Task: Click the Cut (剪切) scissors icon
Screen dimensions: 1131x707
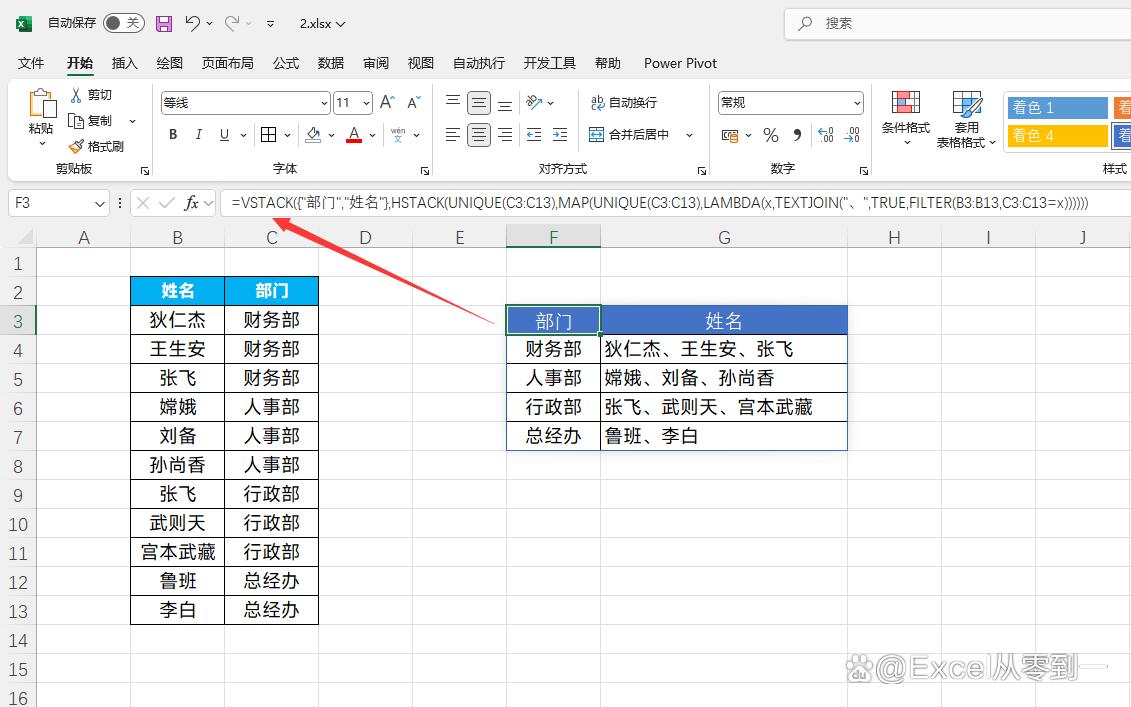Action: point(76,95)
